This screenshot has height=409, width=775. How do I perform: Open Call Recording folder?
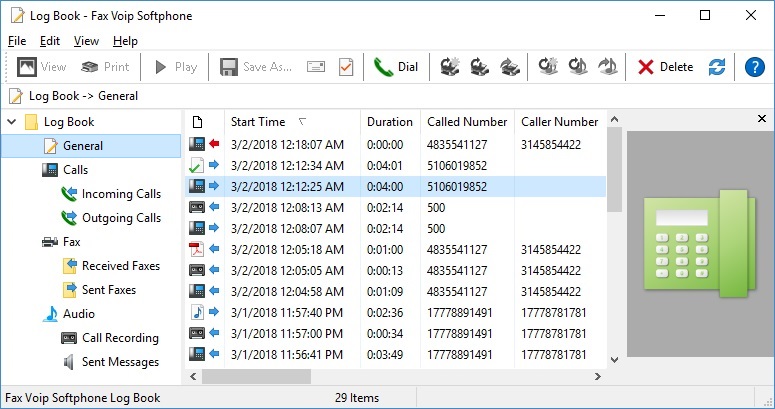click(110, 338)
